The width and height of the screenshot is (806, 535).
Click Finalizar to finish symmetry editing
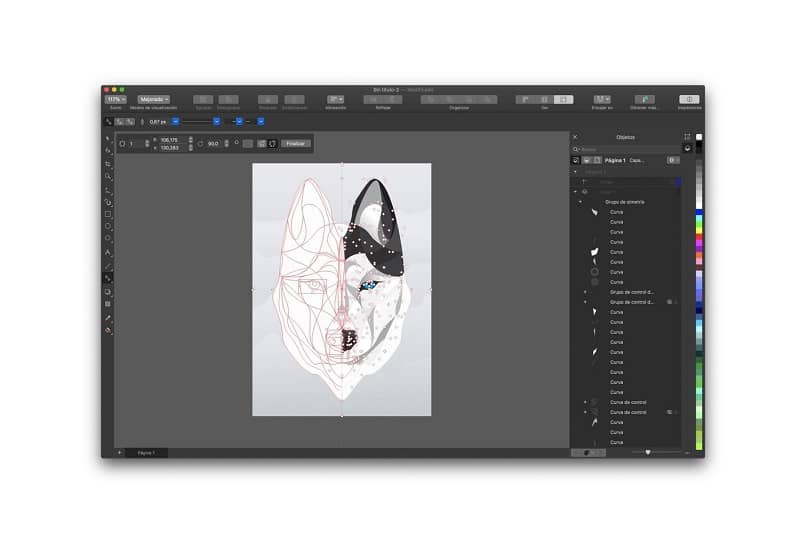click(295, 143)
